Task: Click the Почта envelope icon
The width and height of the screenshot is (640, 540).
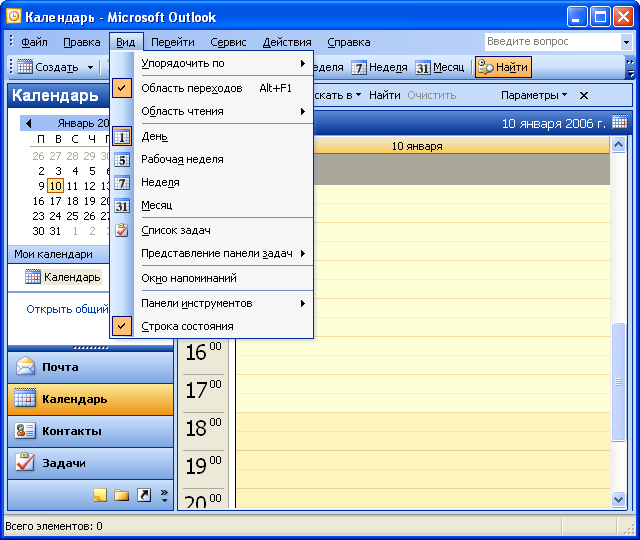Action: (25, 367)
